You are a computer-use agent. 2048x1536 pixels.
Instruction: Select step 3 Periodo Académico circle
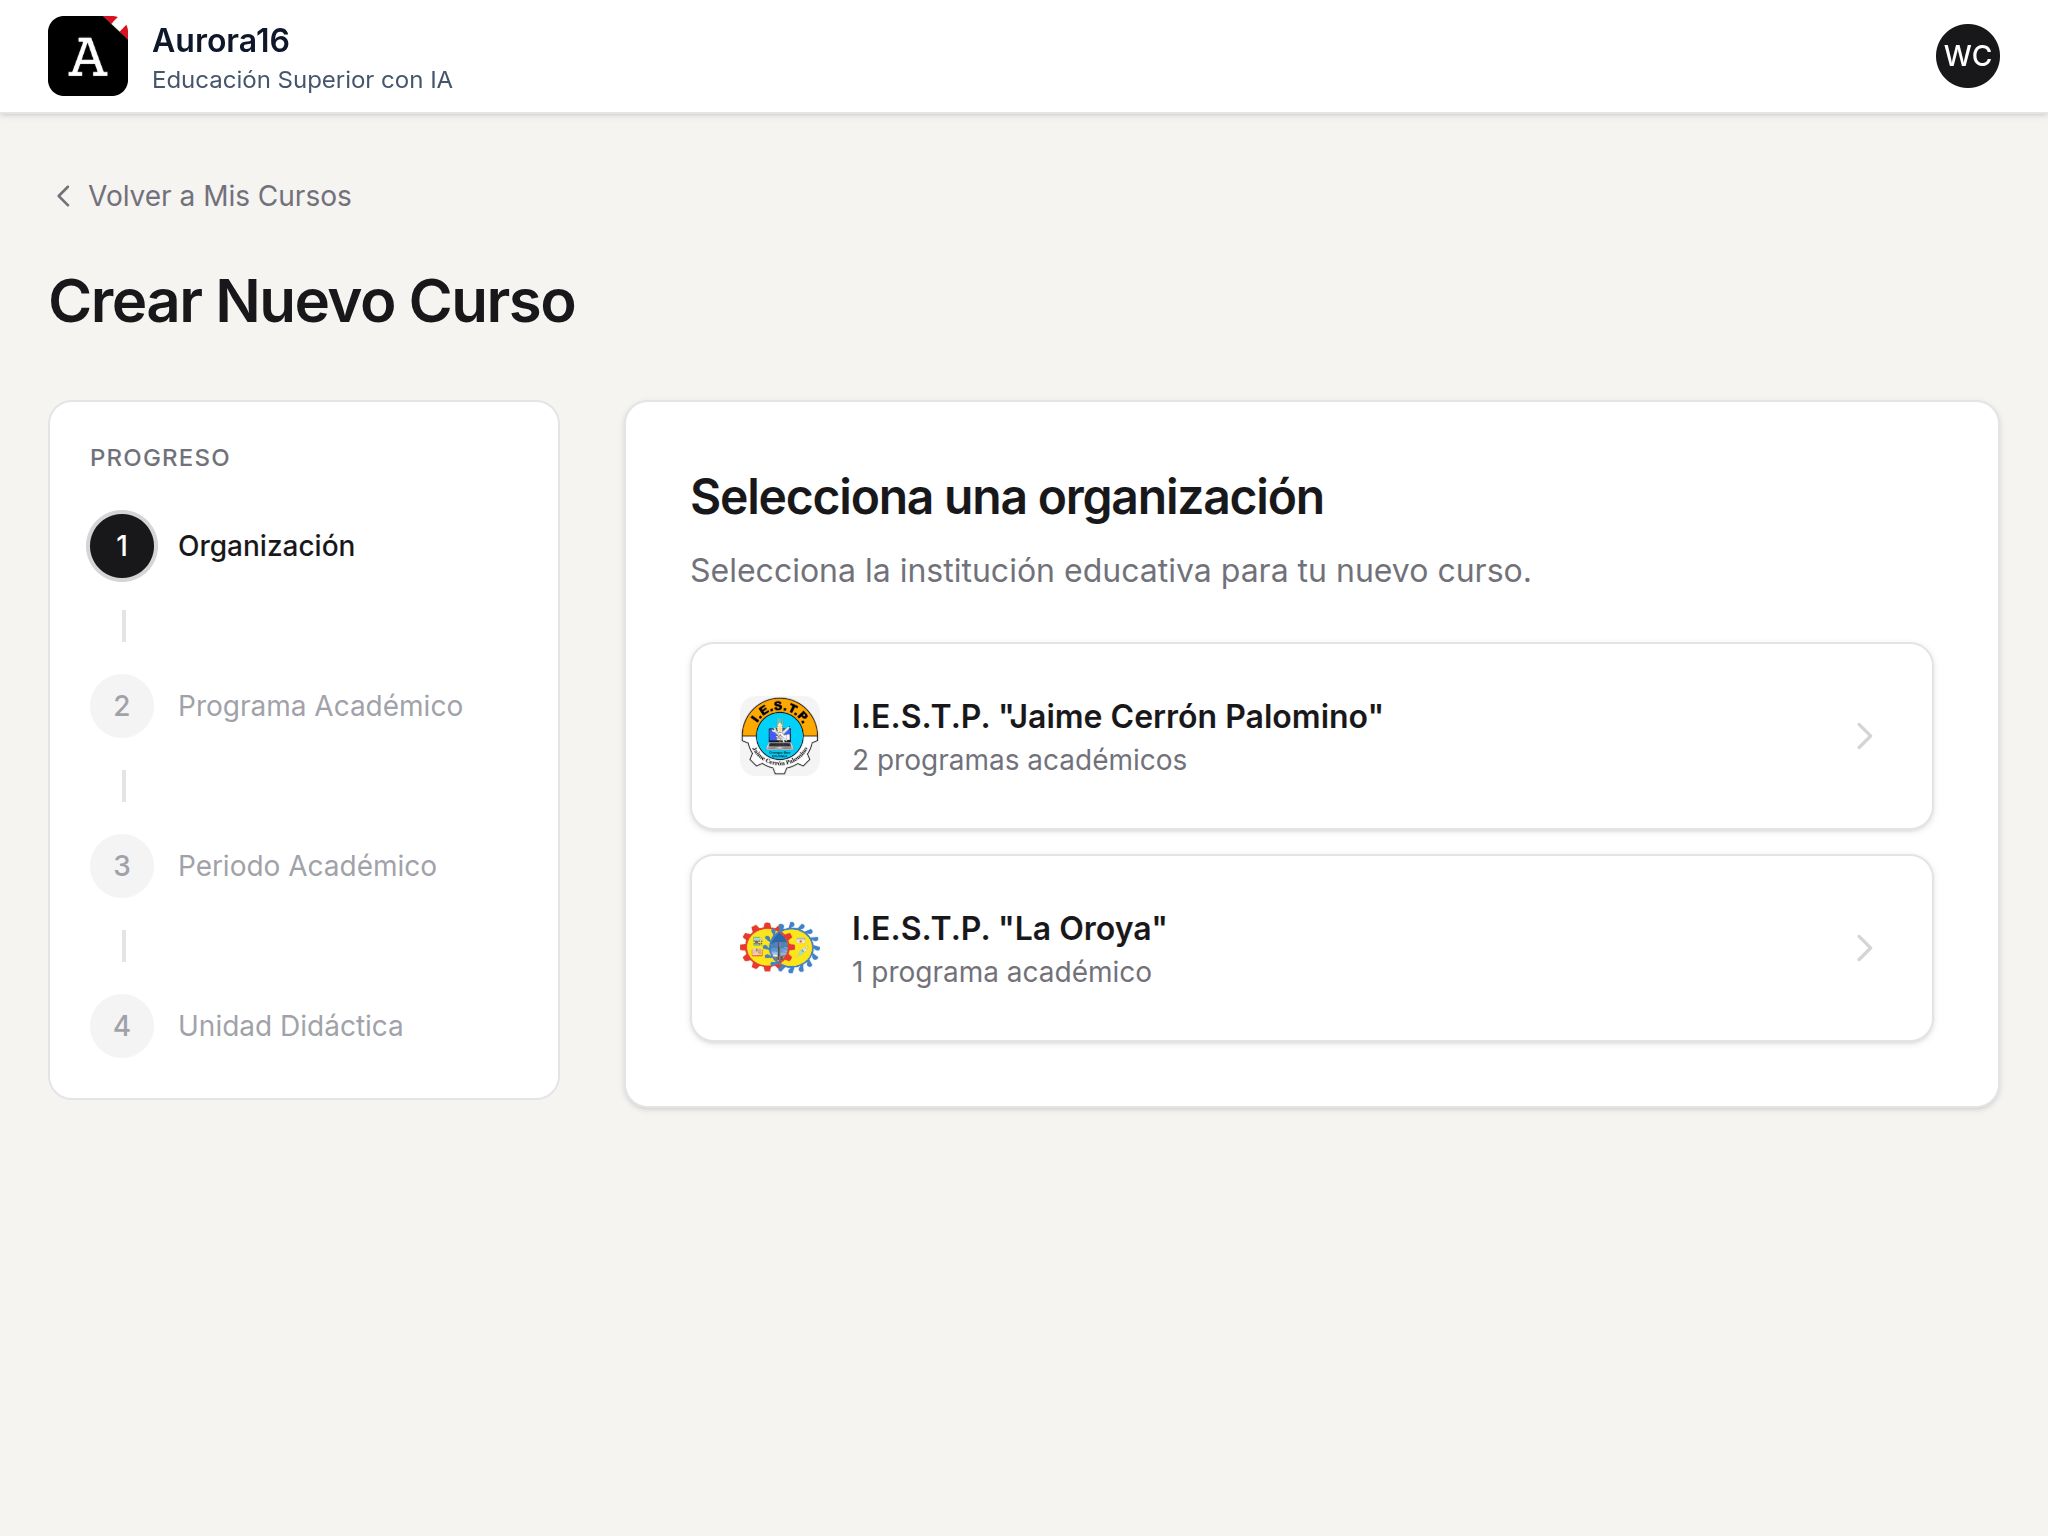point(121,865)
